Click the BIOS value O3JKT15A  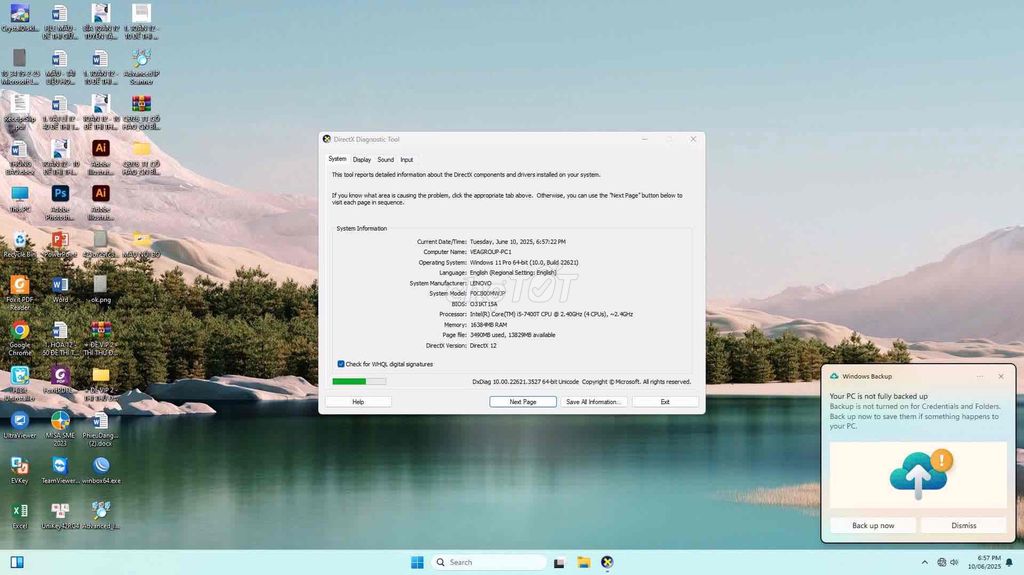coord(483,304)
